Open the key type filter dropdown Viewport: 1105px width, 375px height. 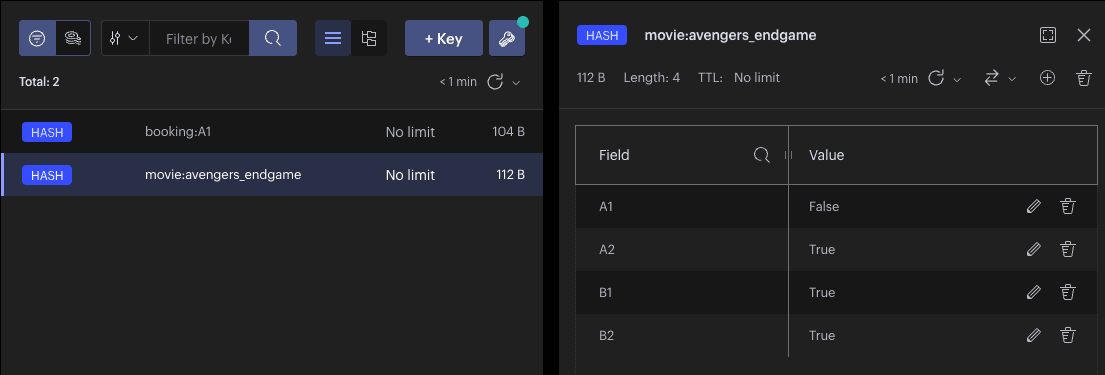[x=125, y=38]
